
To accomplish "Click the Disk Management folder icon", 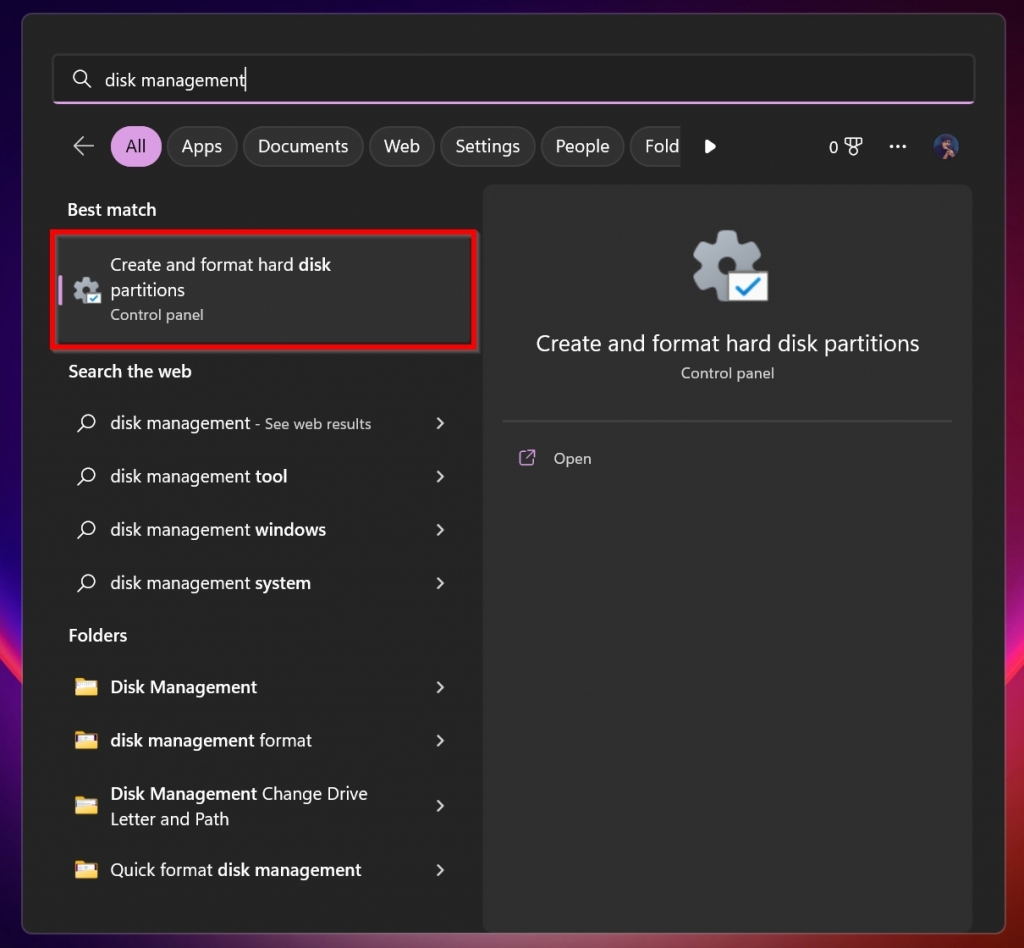I will click(86, 687).
